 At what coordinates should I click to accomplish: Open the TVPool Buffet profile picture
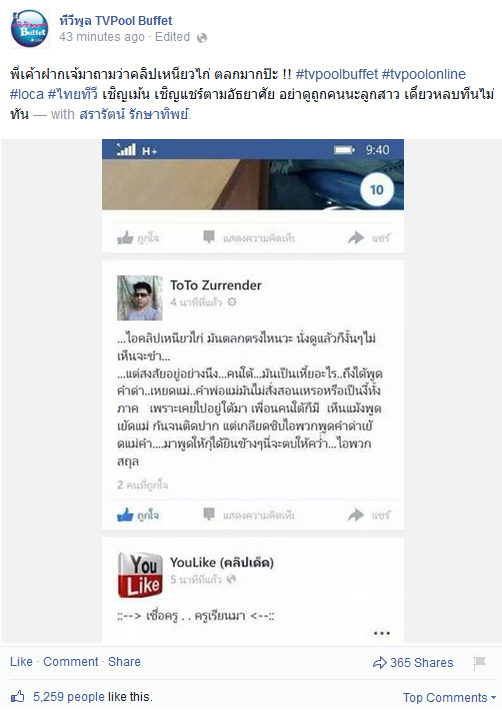[x=30, y=28]
